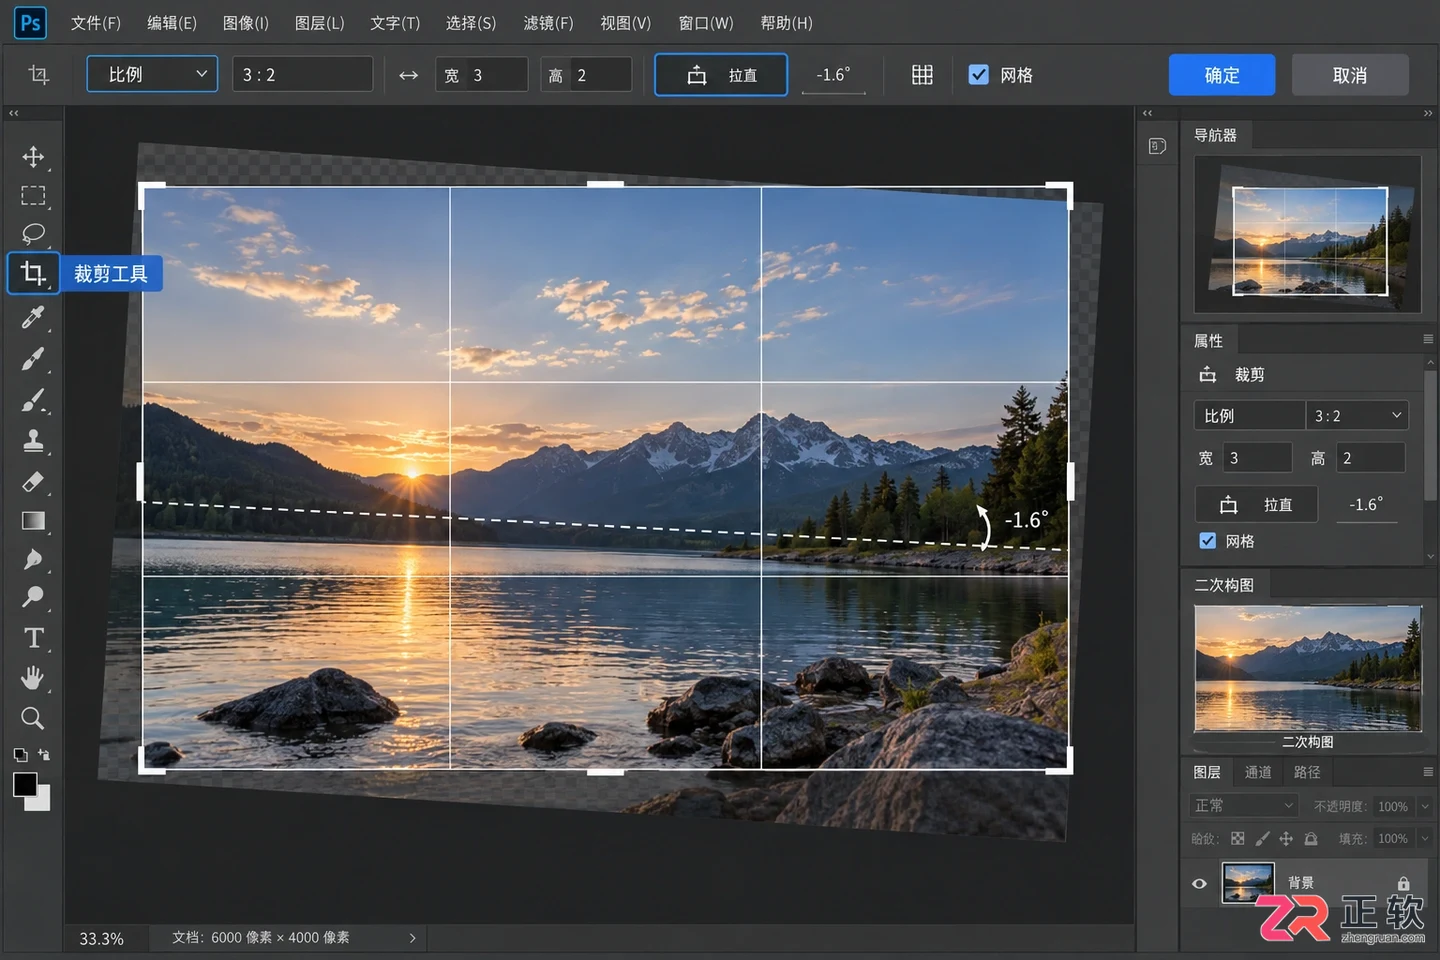Open 滤镜(F) menu
This screenshot has height=960, width=1440.
click(548, 23)
